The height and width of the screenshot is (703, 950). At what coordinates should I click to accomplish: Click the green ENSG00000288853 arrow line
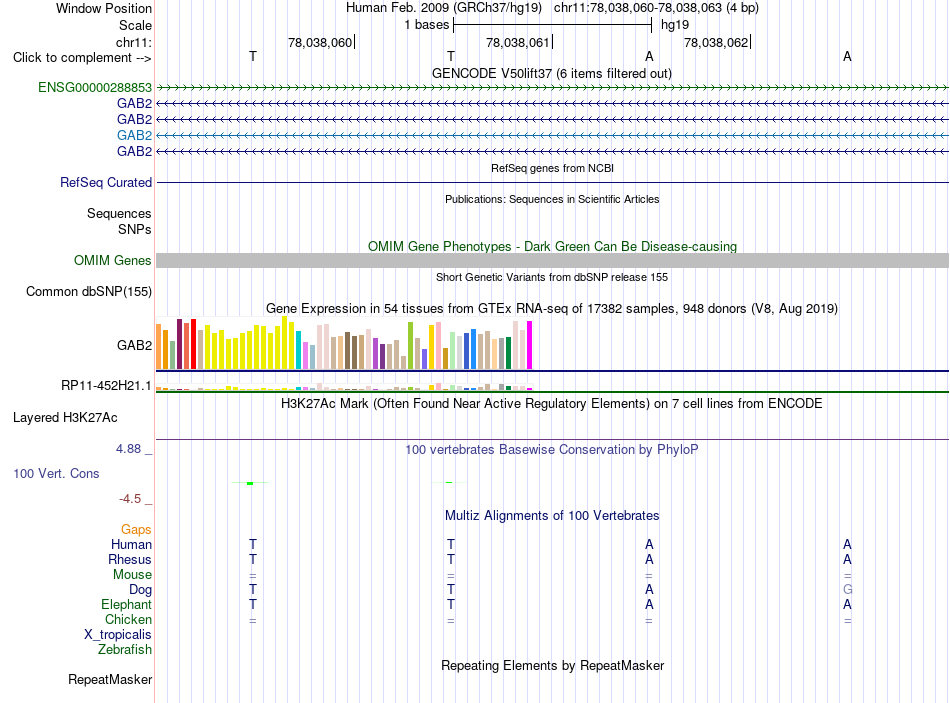coord(552,88)
